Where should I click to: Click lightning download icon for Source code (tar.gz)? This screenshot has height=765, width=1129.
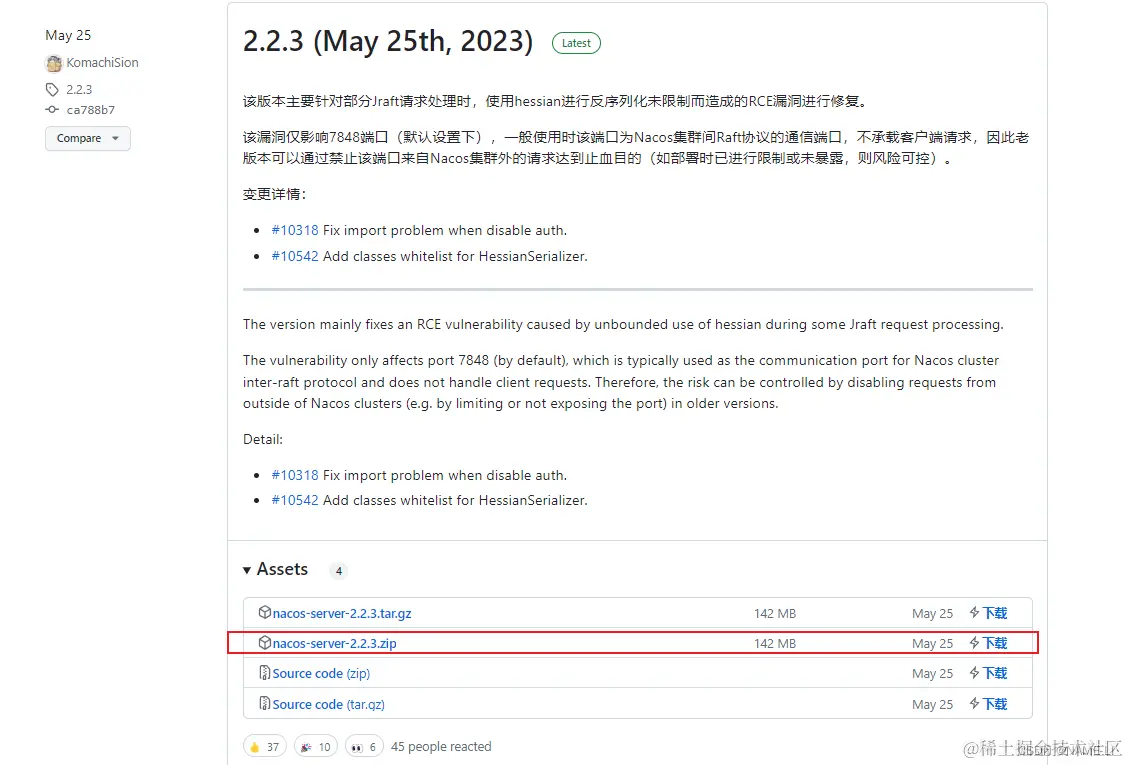[x=974, y=703]
